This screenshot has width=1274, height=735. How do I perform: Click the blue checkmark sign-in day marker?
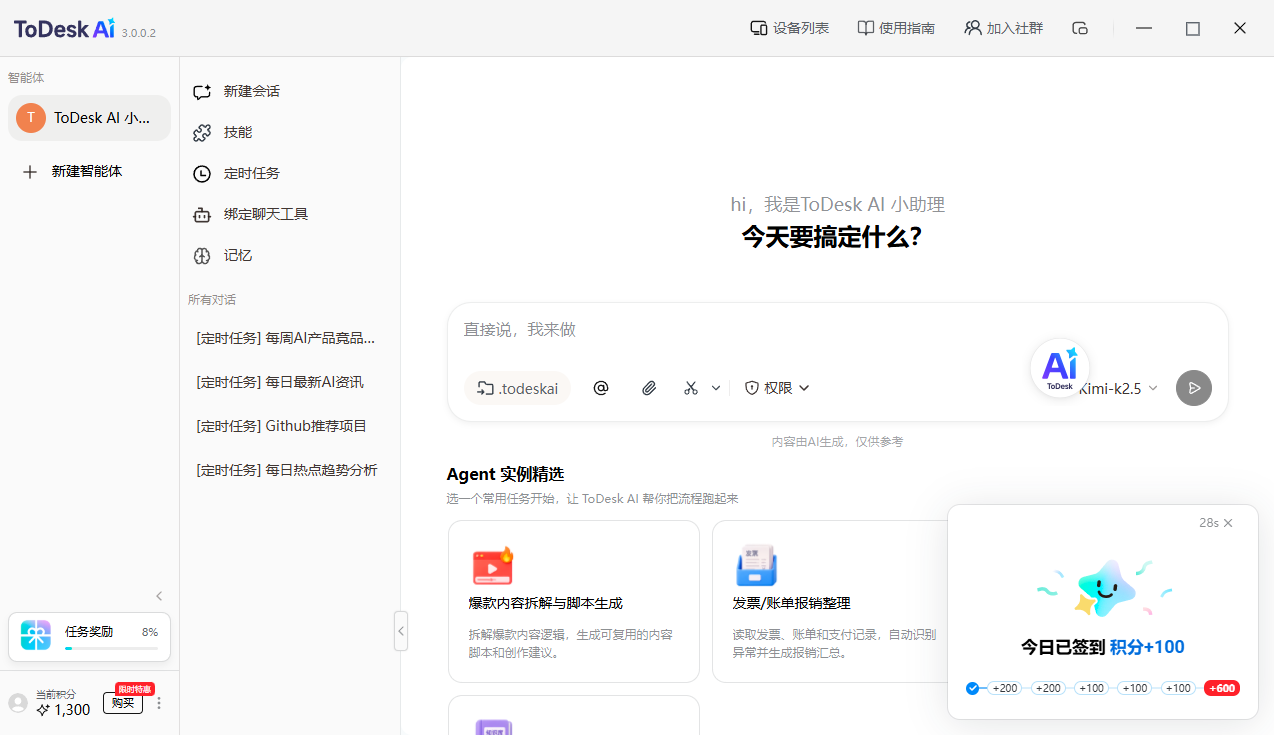[972, 688]
